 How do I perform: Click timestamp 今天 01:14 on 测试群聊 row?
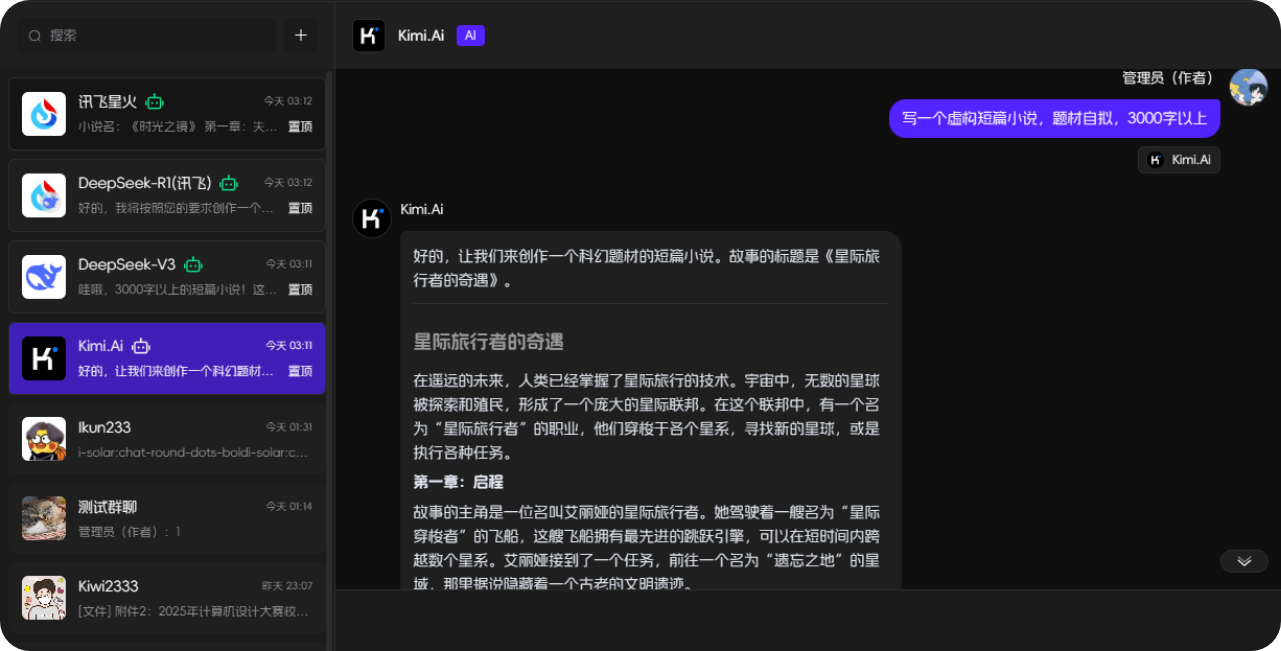289,507
